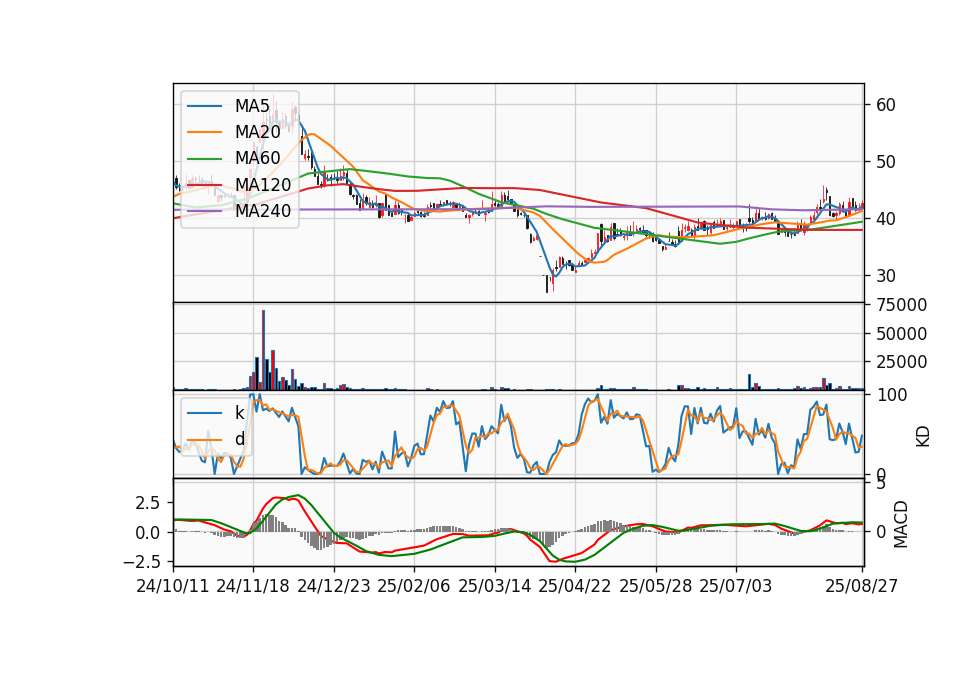
Task: Click the MACD left axis value 2.5
Action: (148, 503)
